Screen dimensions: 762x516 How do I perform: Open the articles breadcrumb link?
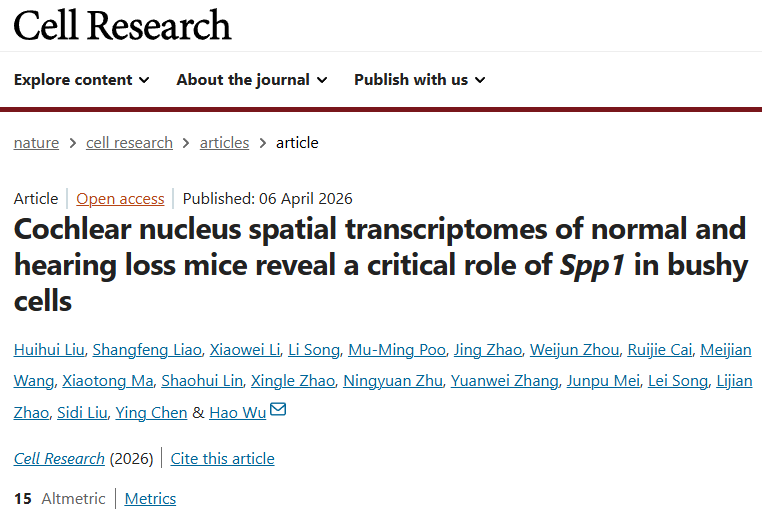coord(224,143)
